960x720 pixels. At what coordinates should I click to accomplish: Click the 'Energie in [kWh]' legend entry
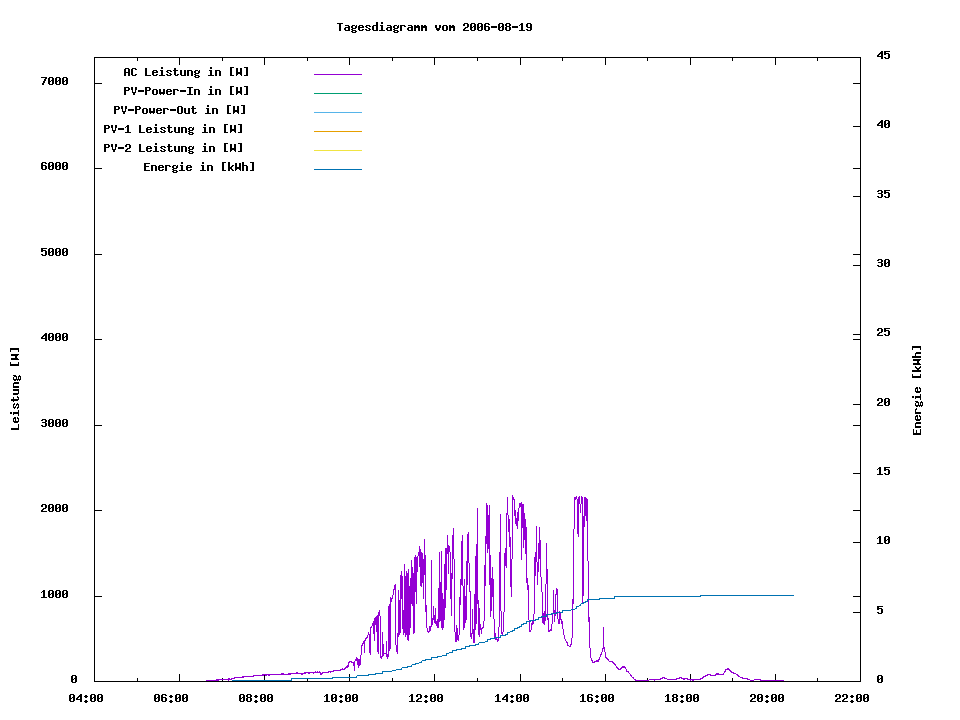[x=199, y=167]
